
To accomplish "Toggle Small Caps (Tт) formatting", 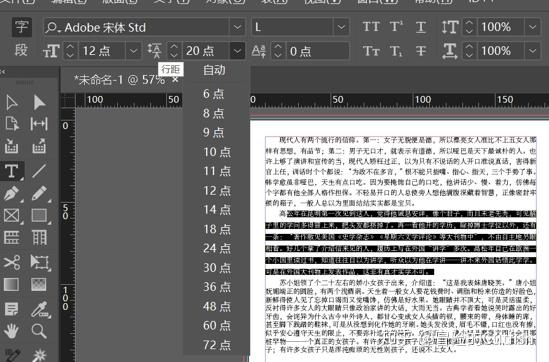I will (x=371, y=51).
